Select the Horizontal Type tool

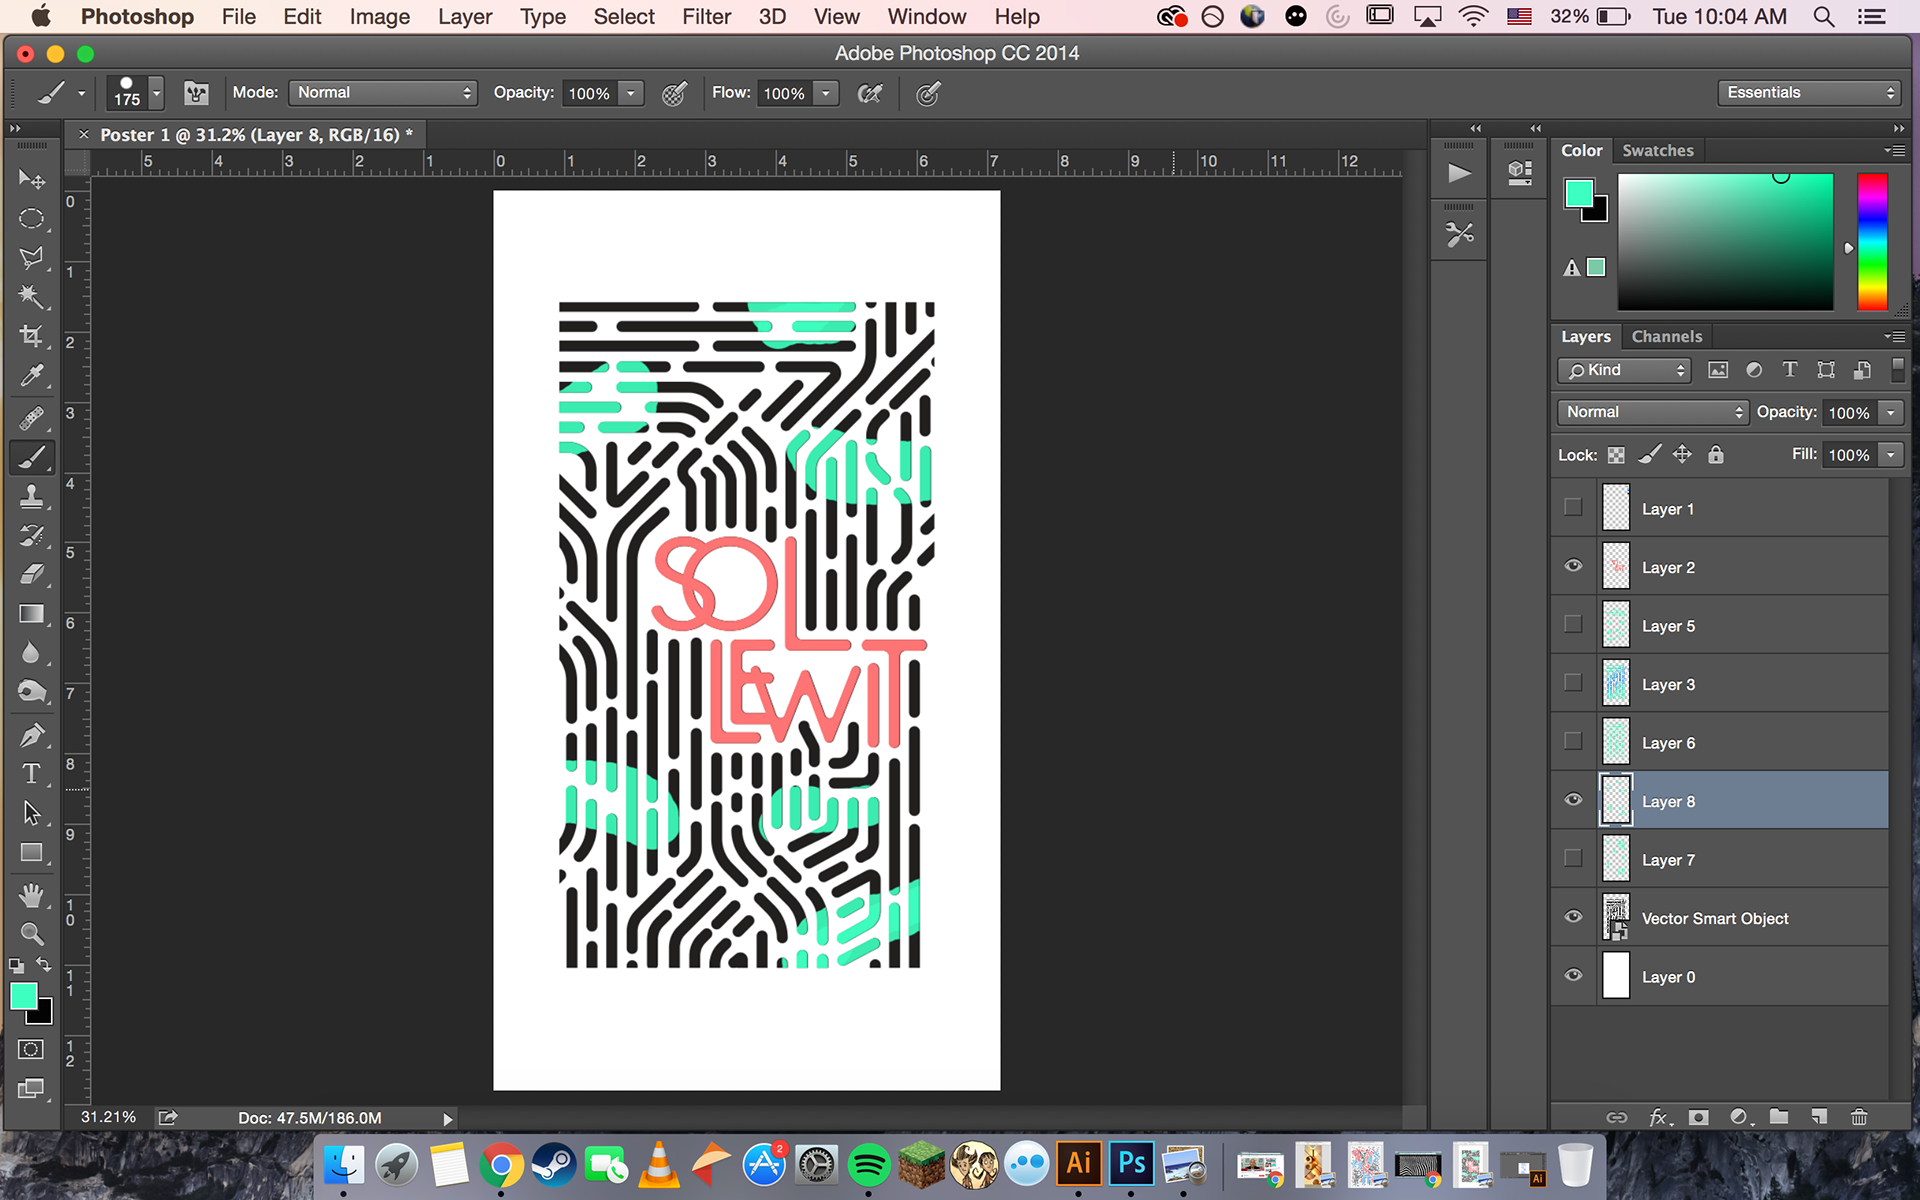[x=31, y=774]
